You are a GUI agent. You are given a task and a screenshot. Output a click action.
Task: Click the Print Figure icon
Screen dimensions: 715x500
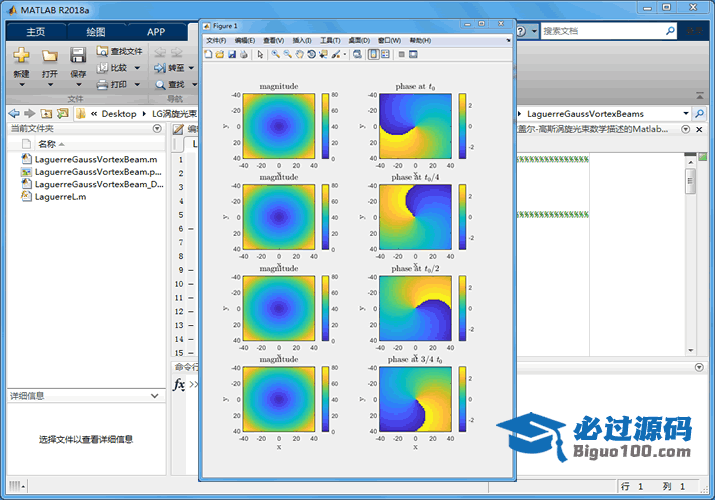pos(244,54)
